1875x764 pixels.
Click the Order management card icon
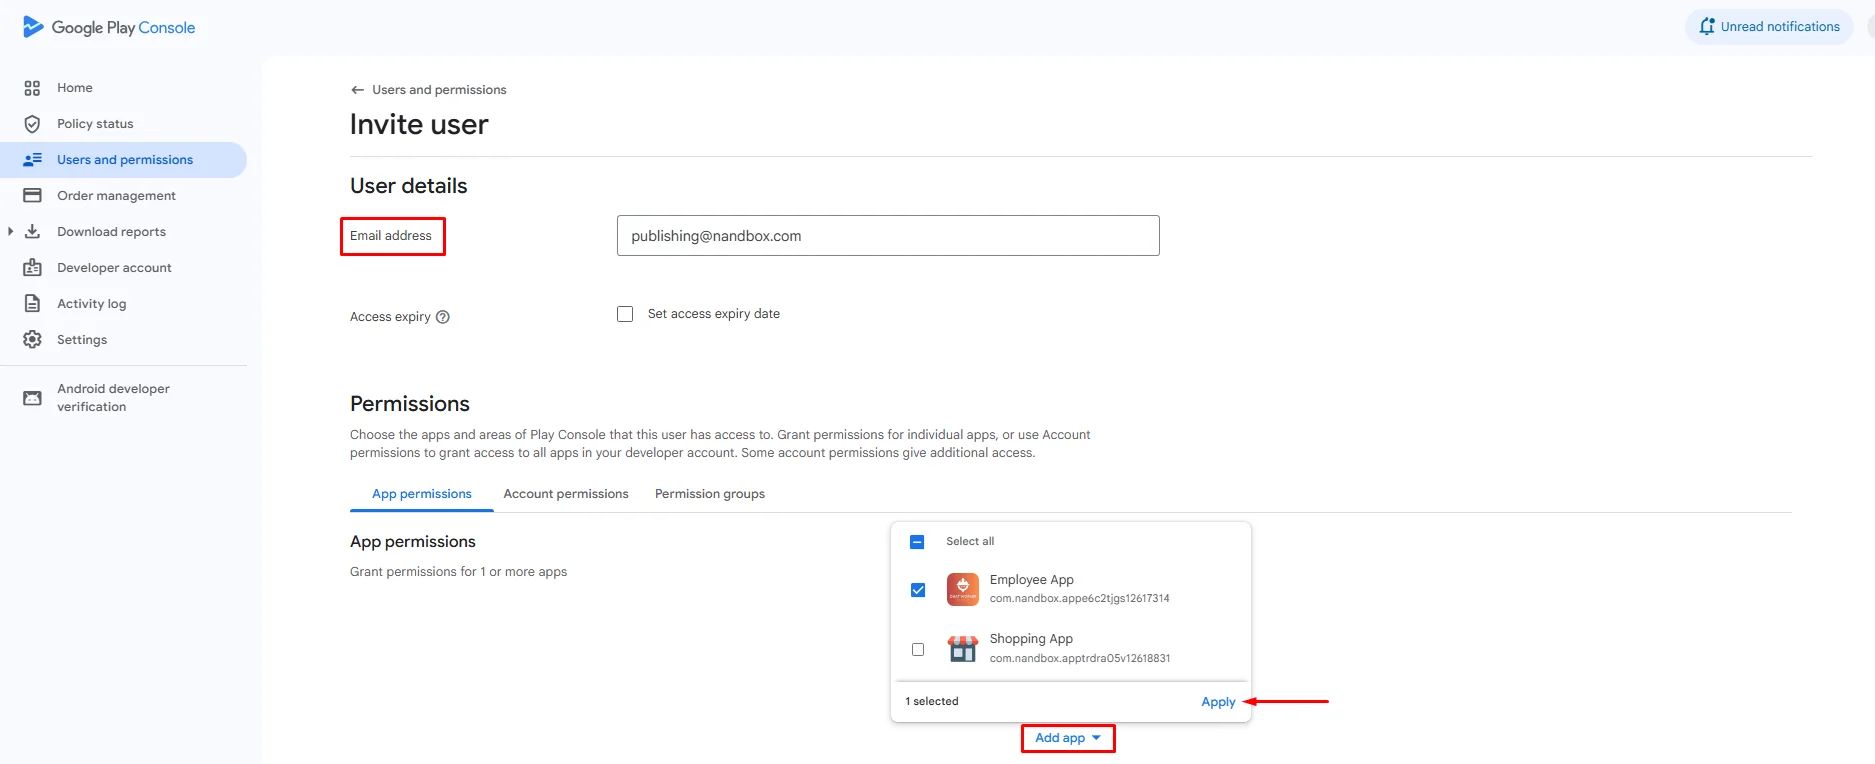click(x=32, y=196)
